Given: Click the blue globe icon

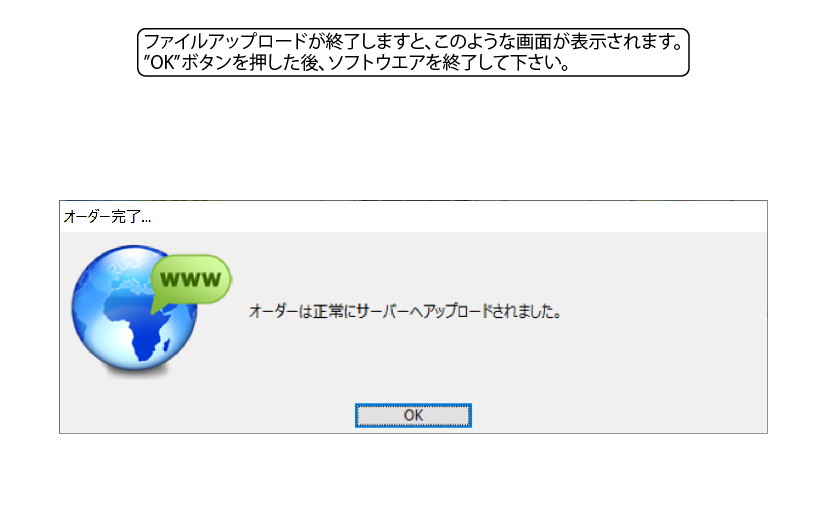Looking at the screenshot, I should pos(134,308).
